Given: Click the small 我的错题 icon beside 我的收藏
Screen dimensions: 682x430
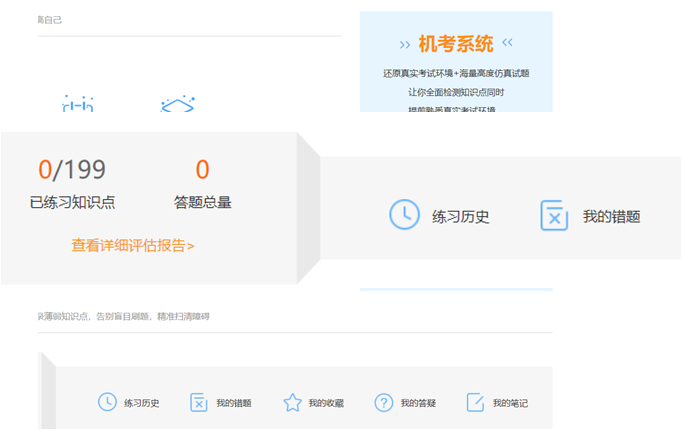Looking at the screenshot, I should (198, 402).
